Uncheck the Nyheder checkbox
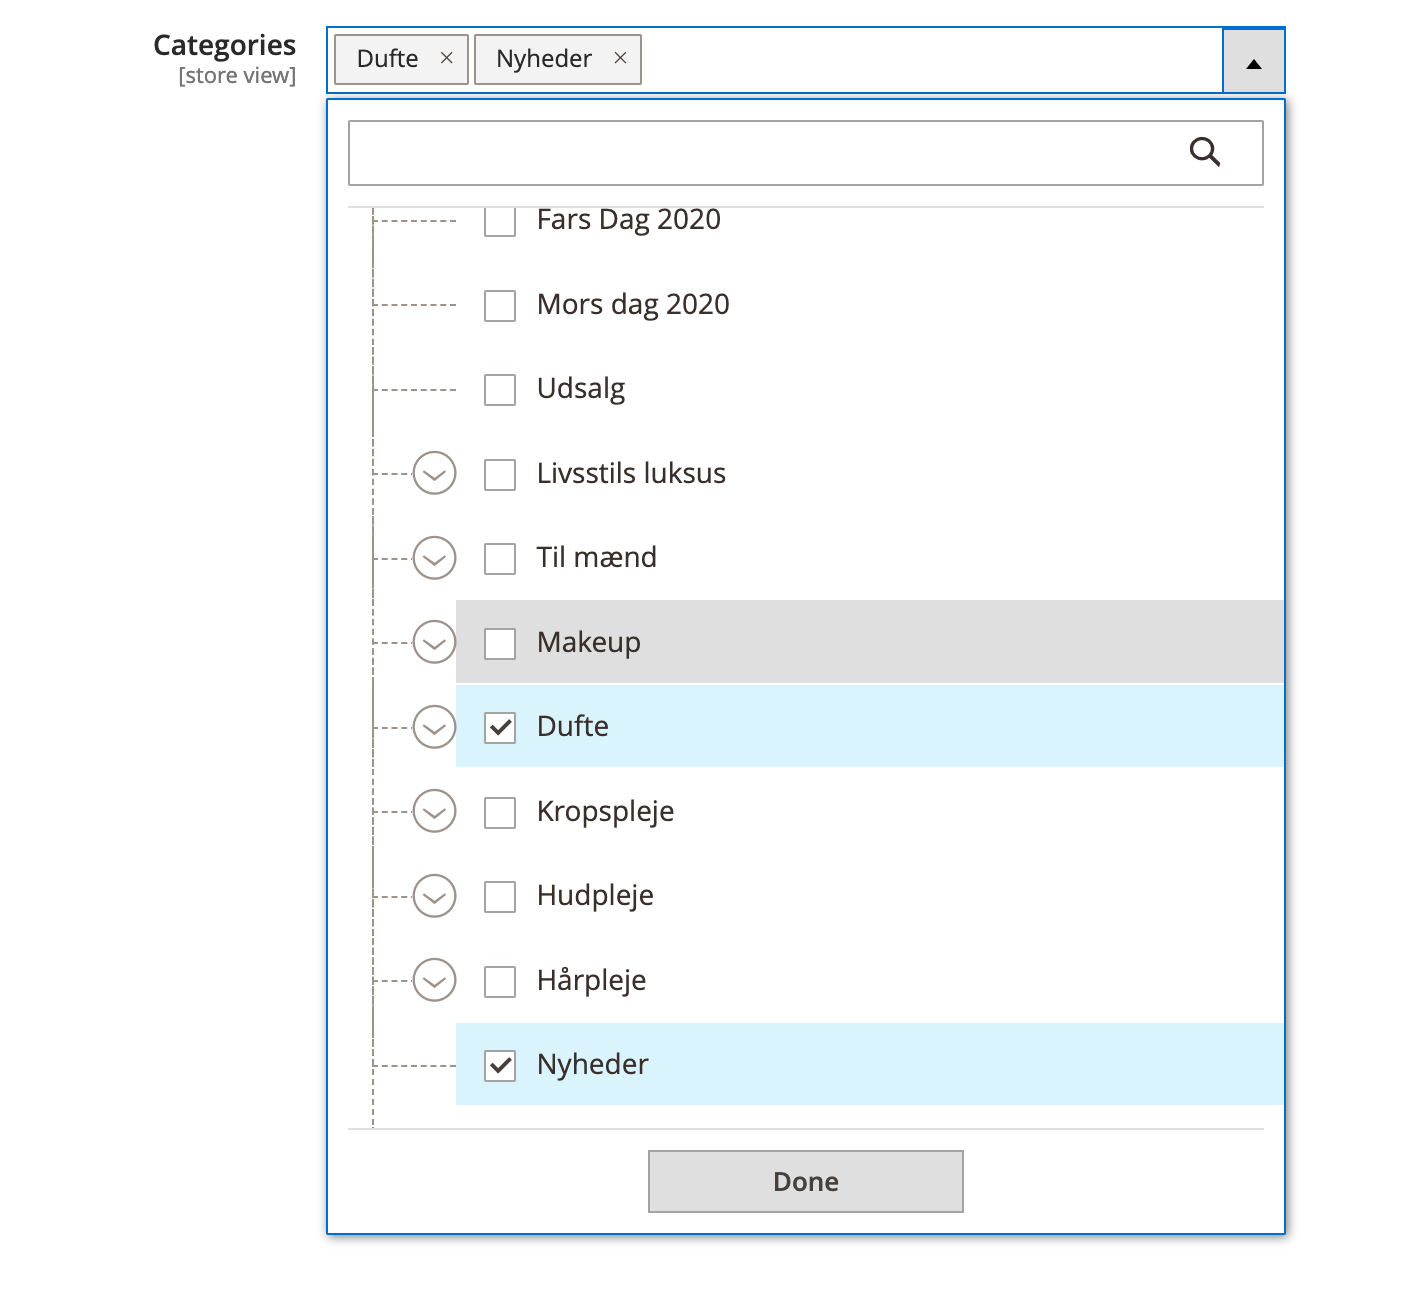Screen dimensions: 1414x1304 [x=500, y=1066]
